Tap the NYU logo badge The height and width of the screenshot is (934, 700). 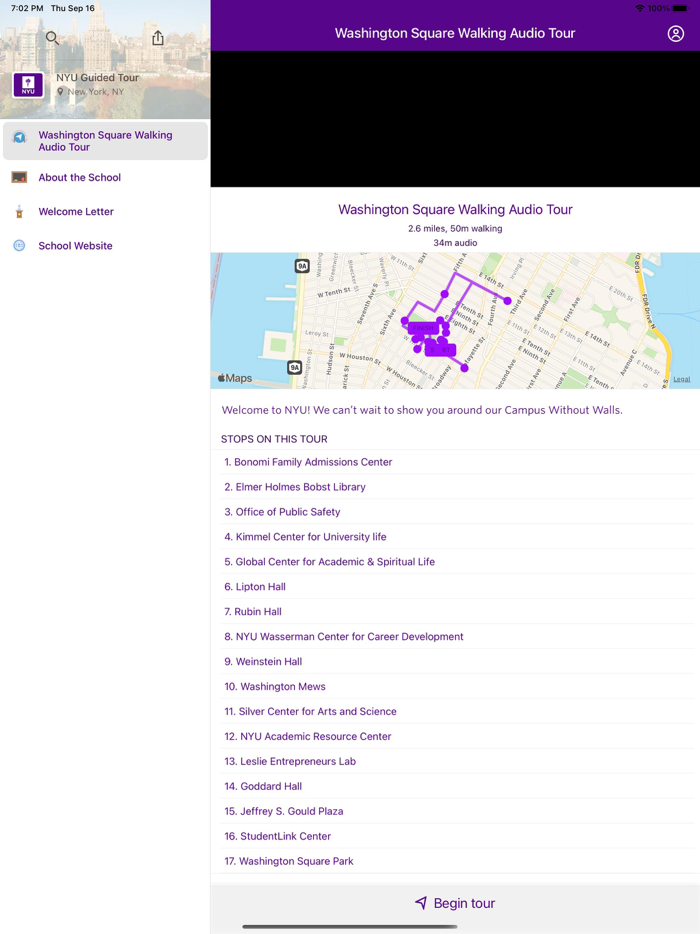tap(28, 85)
